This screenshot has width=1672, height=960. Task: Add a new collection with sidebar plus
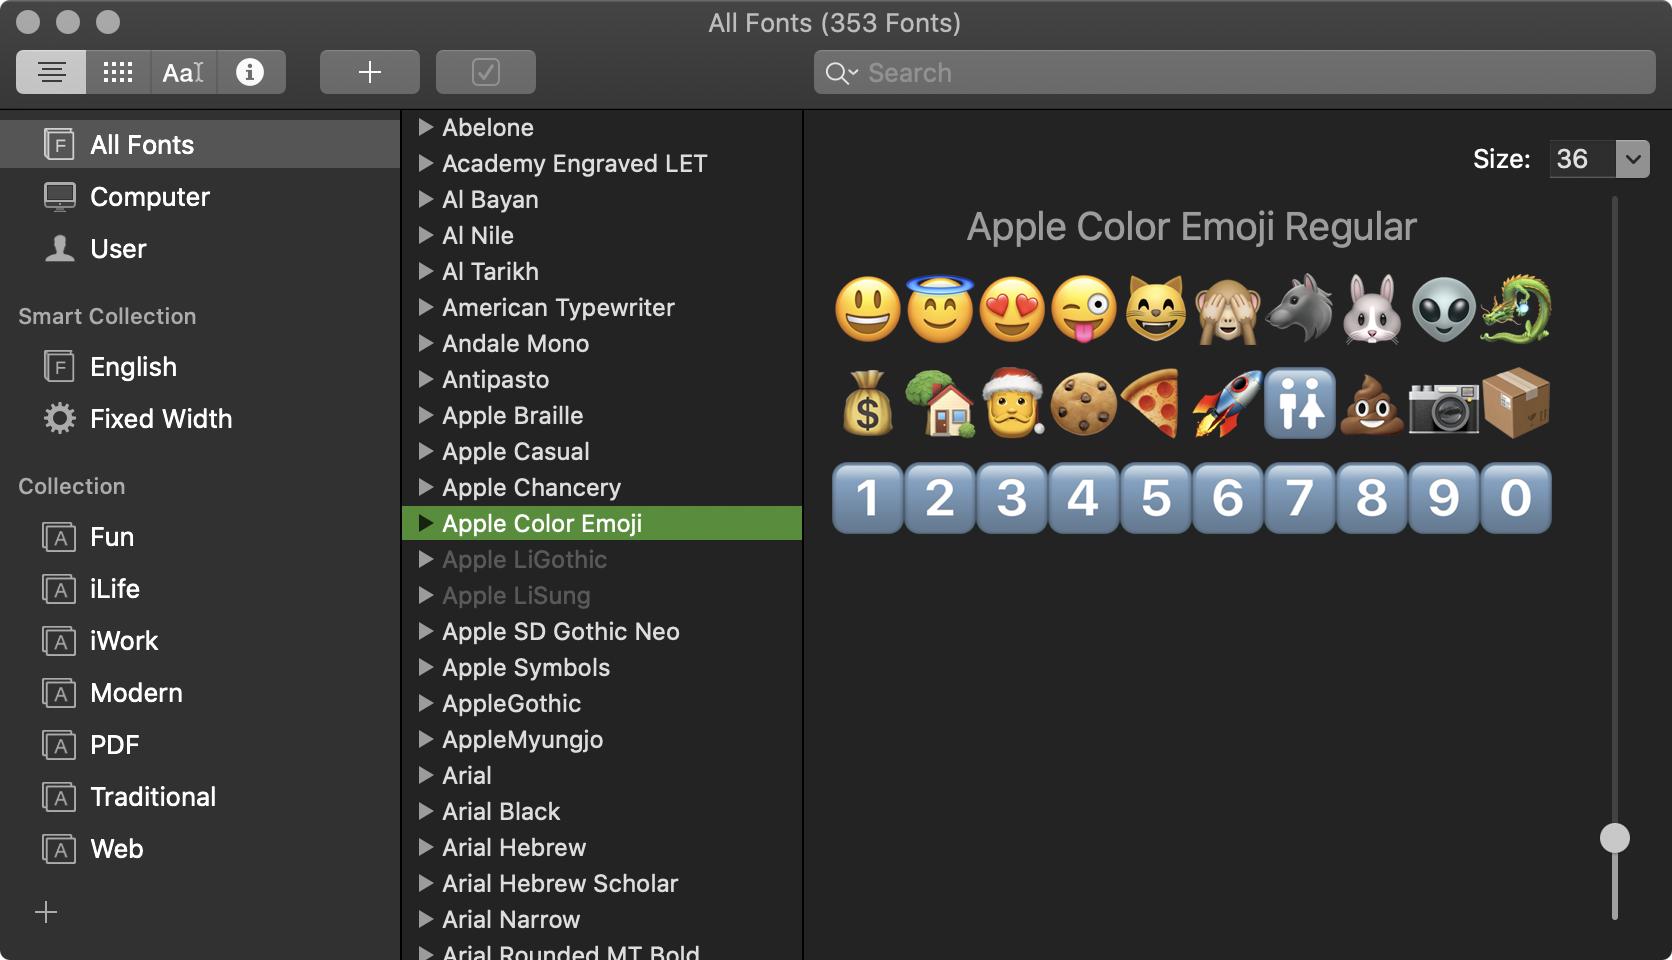pyautogui.click(x=46, y=912)
